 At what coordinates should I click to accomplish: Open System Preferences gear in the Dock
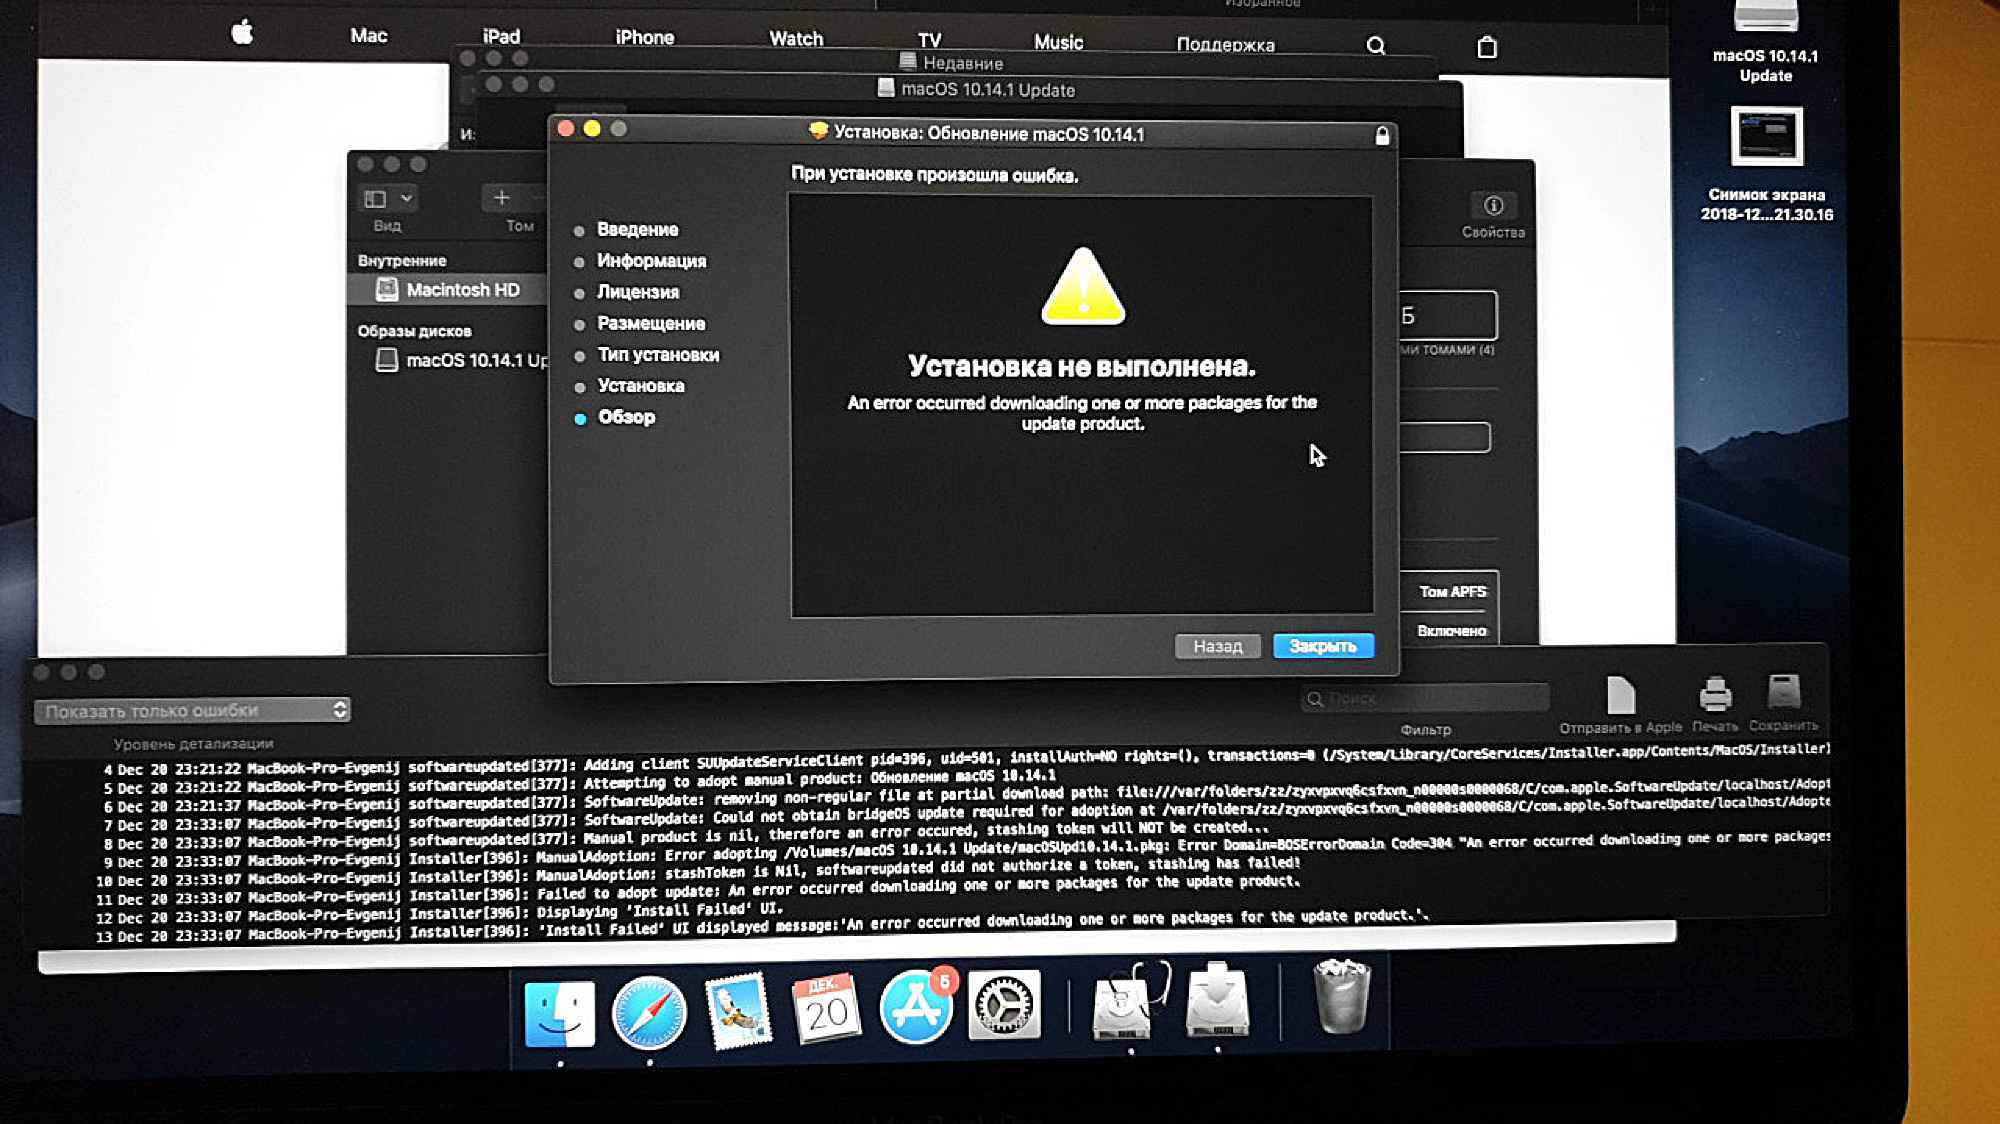(1004, 1005)
